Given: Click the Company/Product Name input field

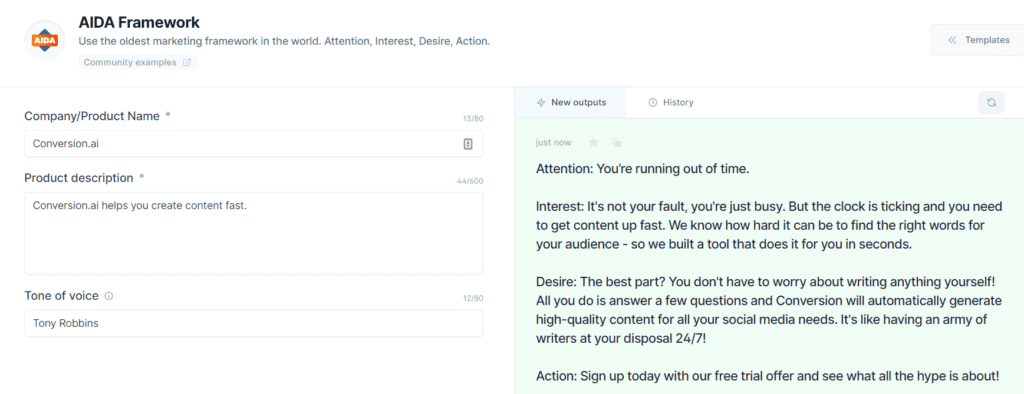Looking at the screenshot, I should pos(253,144).
